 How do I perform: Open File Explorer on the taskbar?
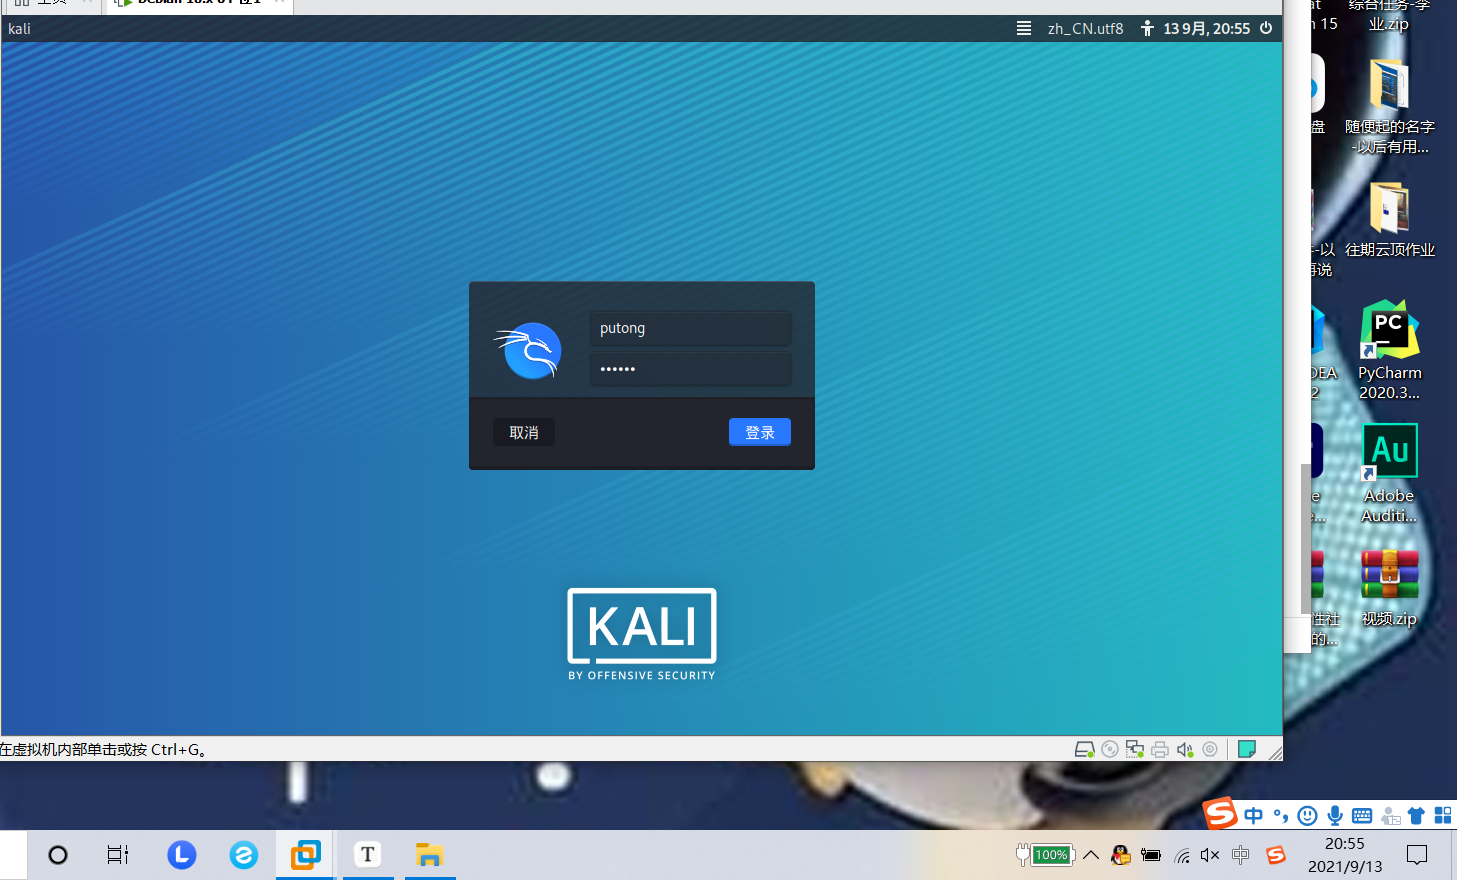(x=430, y=855)
